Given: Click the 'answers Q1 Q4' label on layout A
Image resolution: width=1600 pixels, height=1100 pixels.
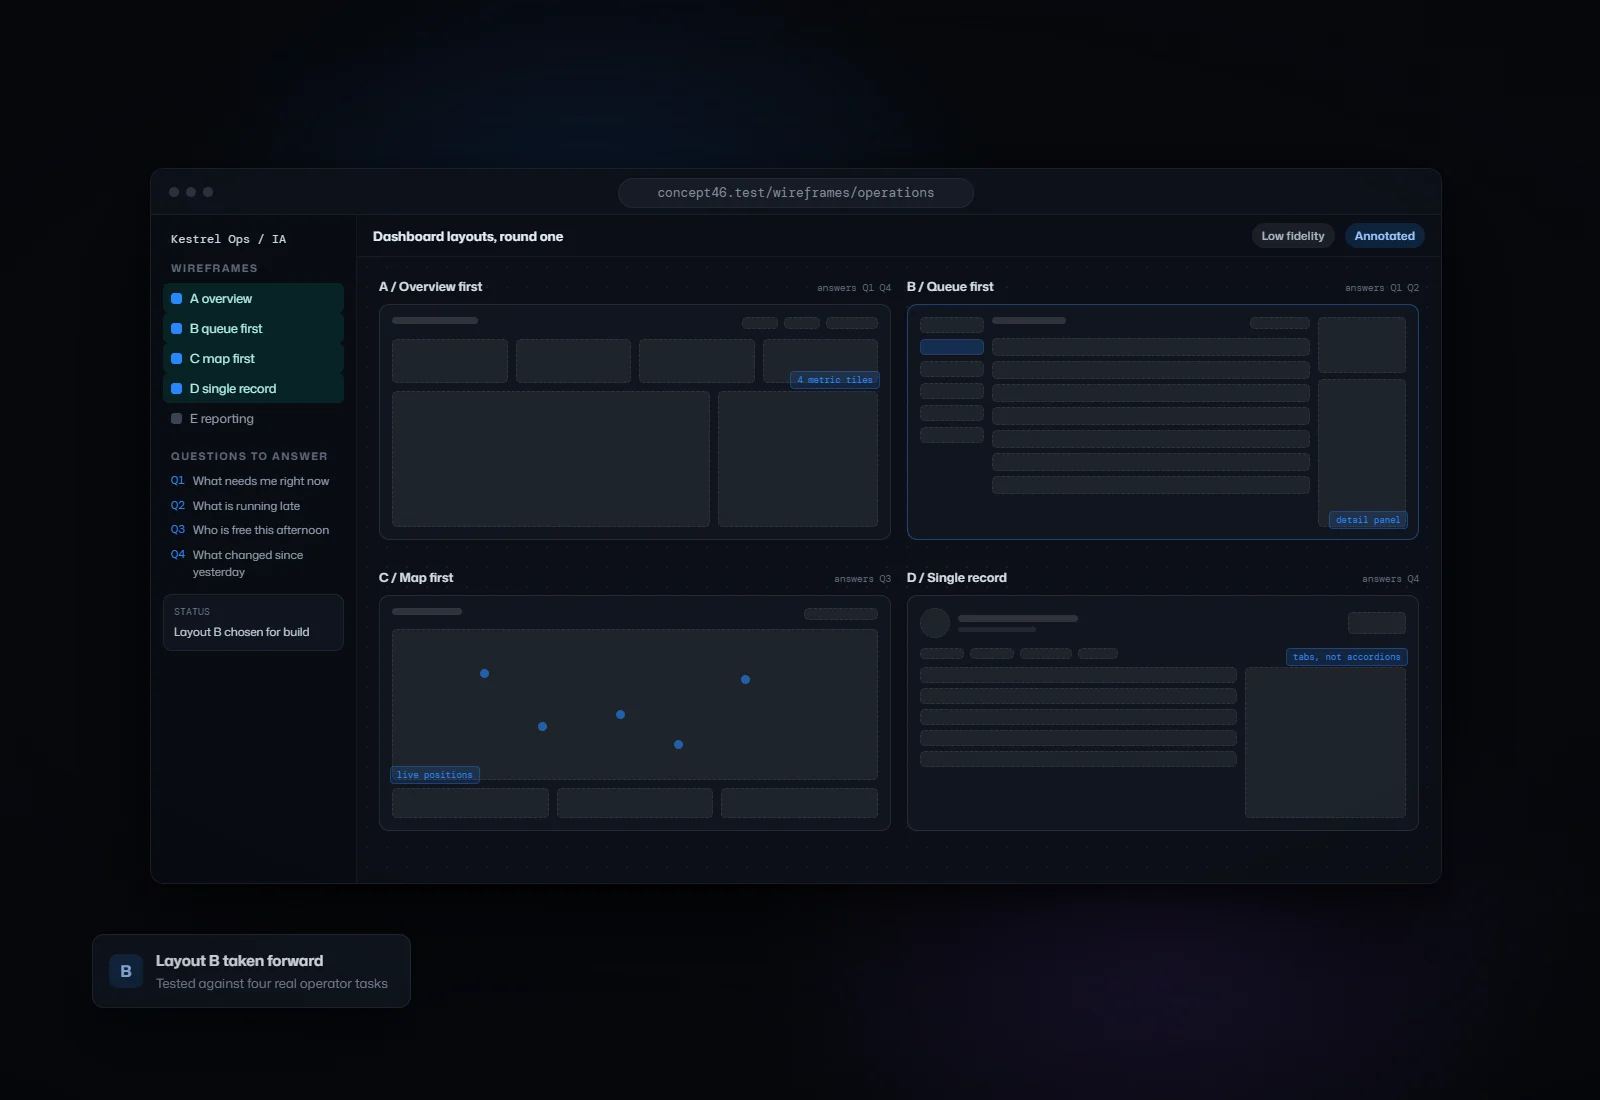Looking at the screenshot, I should click(854, 288).
